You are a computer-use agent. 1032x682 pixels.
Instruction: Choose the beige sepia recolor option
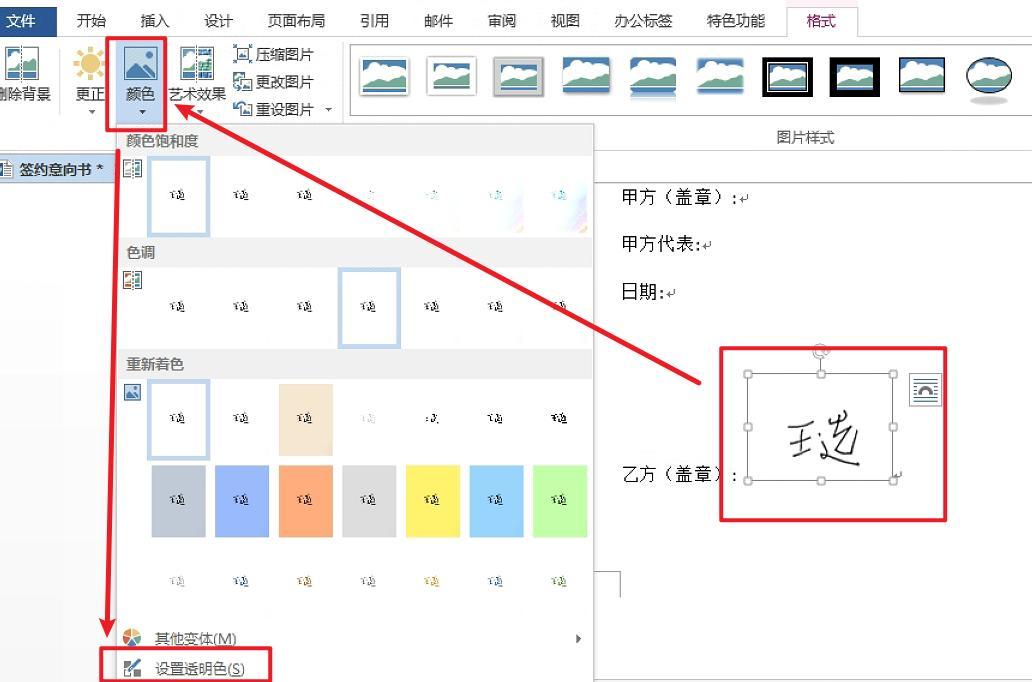tap(305, 419)
